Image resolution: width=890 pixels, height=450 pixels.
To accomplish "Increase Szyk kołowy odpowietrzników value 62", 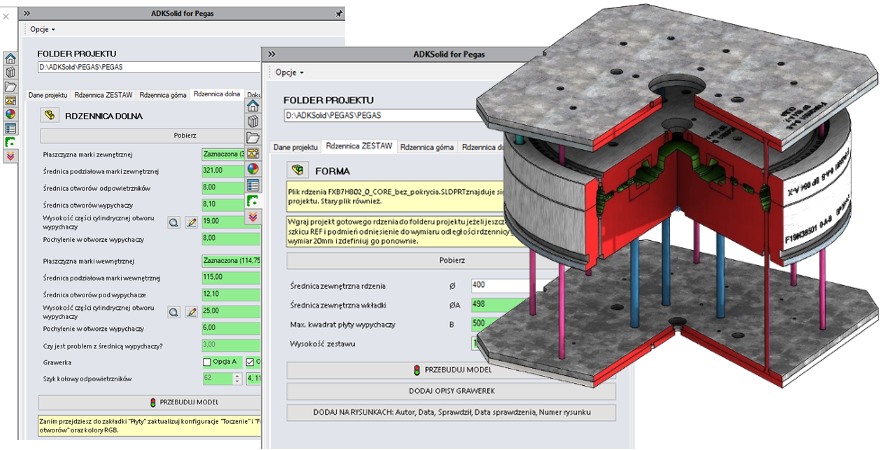I will tap(237, 375).
